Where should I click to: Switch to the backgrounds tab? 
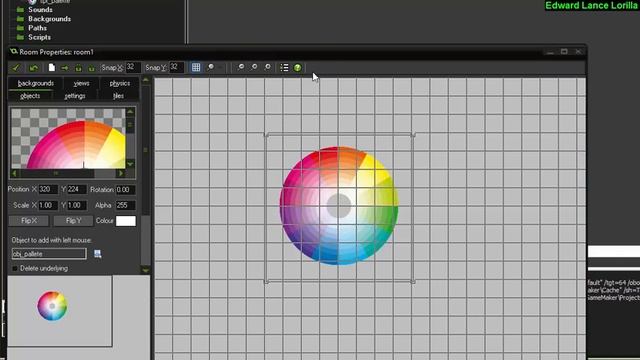[36, 83]
